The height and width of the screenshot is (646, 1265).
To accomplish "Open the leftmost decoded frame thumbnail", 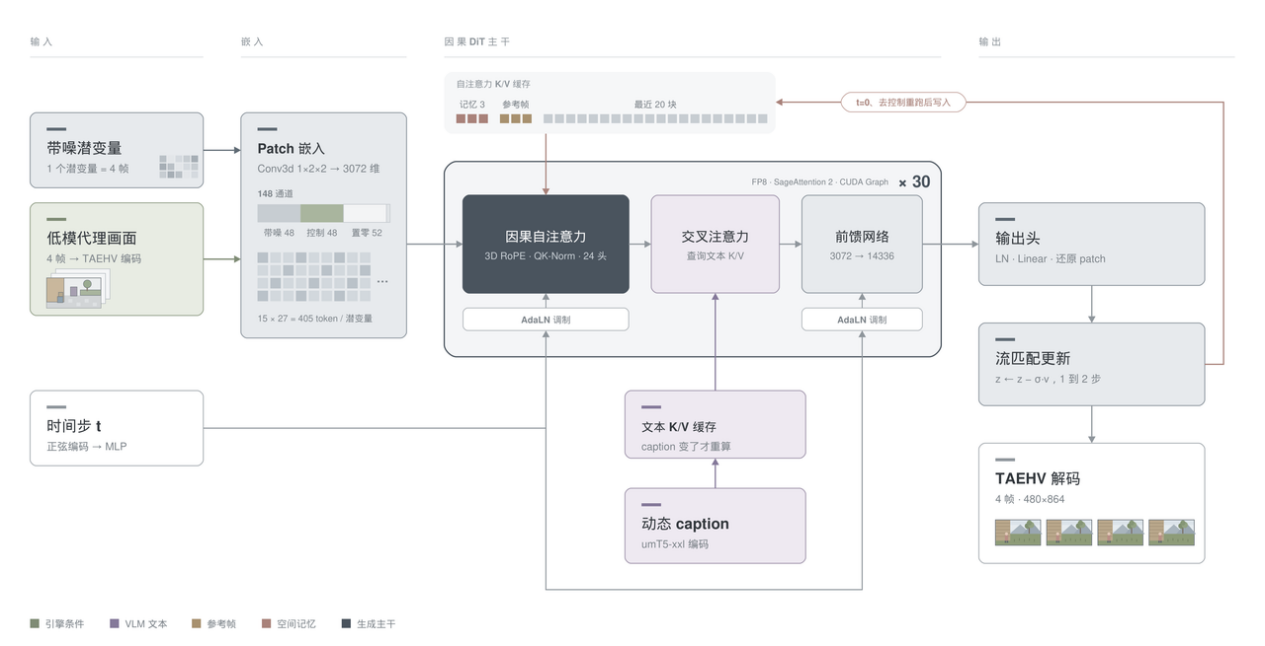I will [1017, 532].
